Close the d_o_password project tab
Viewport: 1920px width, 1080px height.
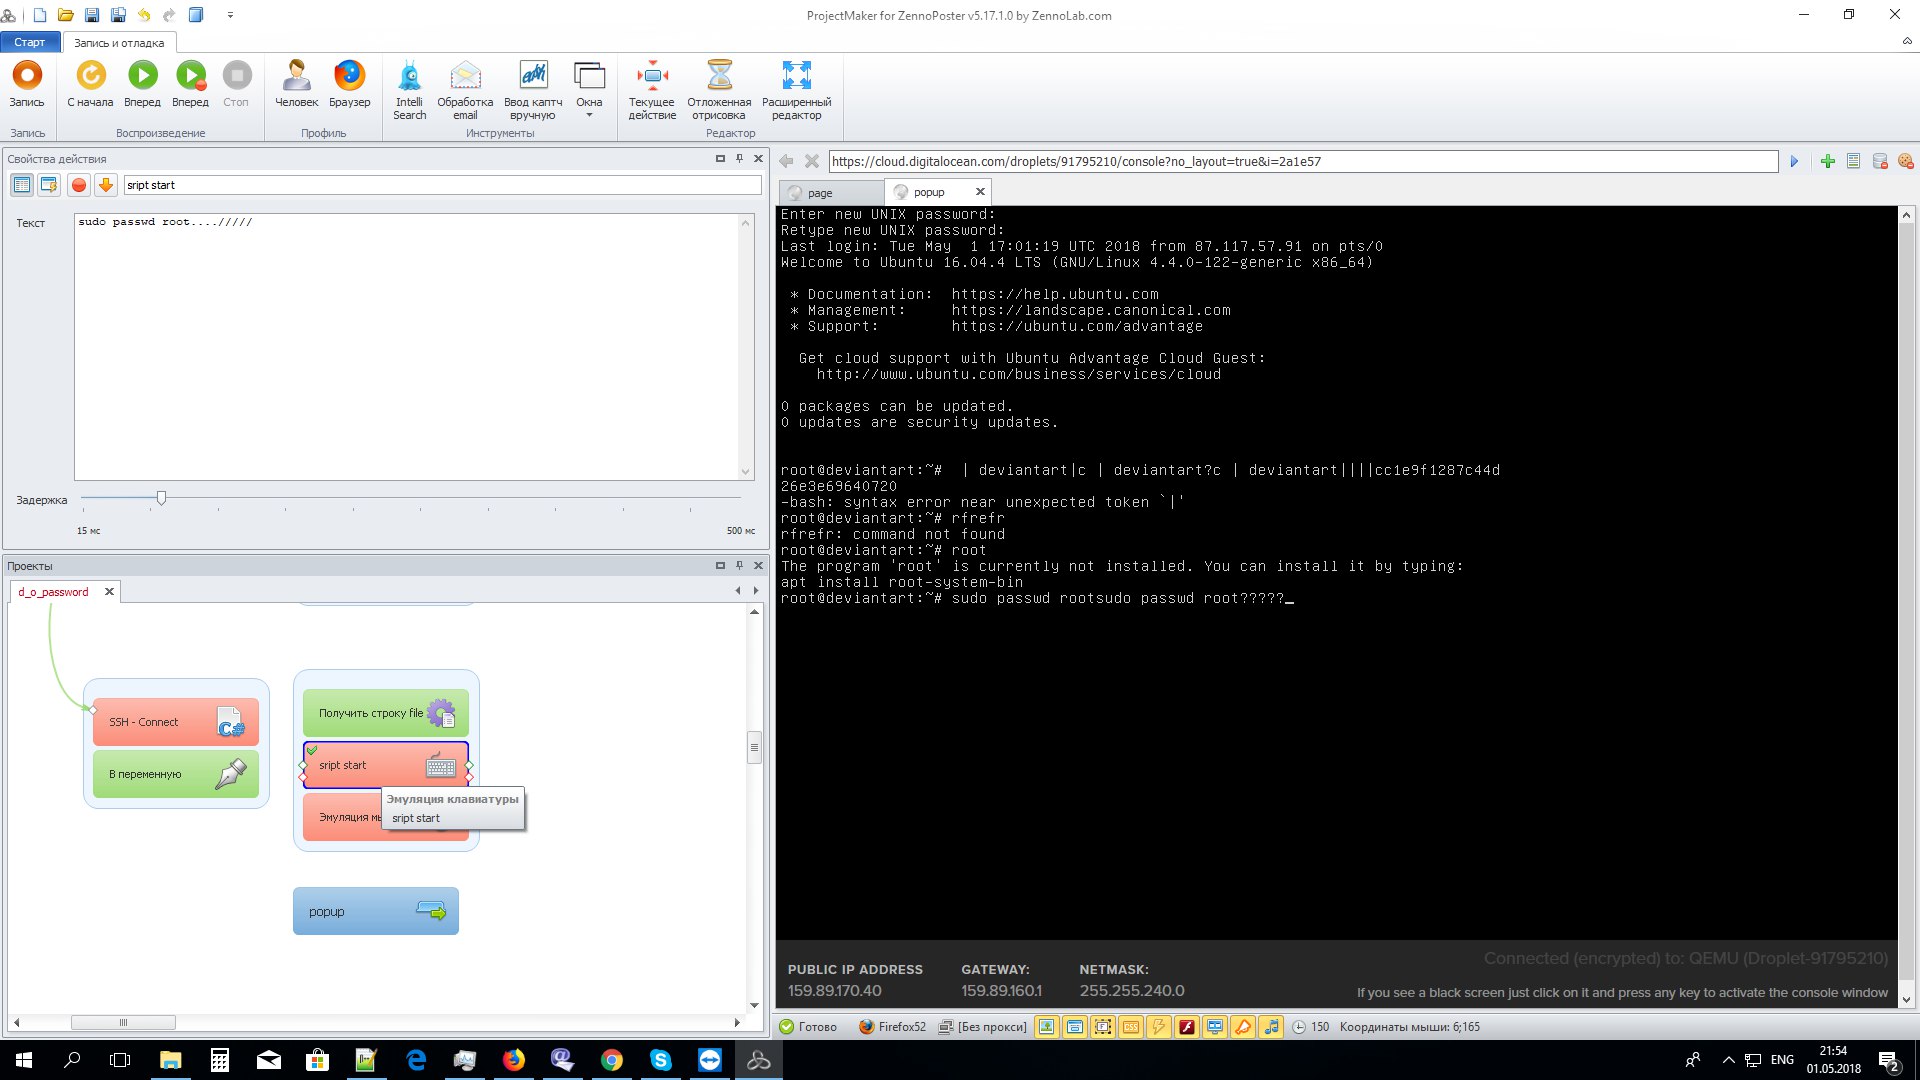[x=110, y=592]
